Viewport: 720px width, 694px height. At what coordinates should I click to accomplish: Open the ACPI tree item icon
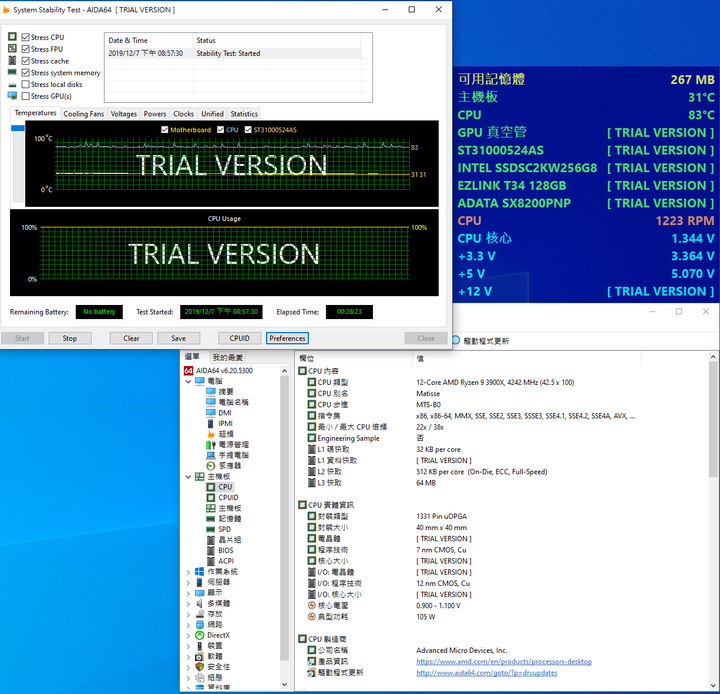click(x=210, y=561)
